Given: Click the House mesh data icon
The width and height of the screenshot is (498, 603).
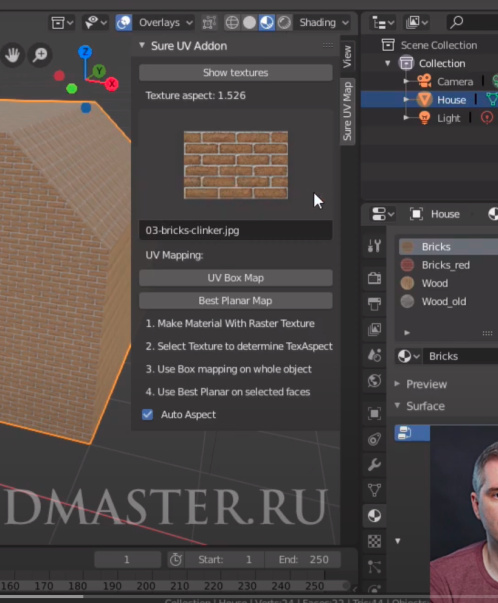Looking at the screenshot, I should click(492, 100).
